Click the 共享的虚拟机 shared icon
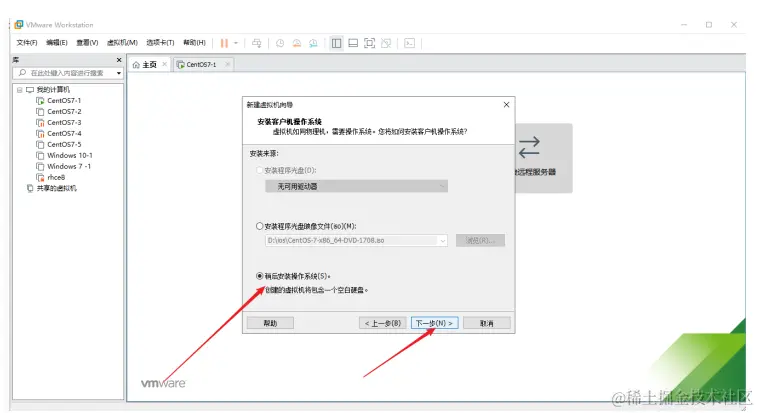Screen dimensions: 759x413 pos(30,188)
